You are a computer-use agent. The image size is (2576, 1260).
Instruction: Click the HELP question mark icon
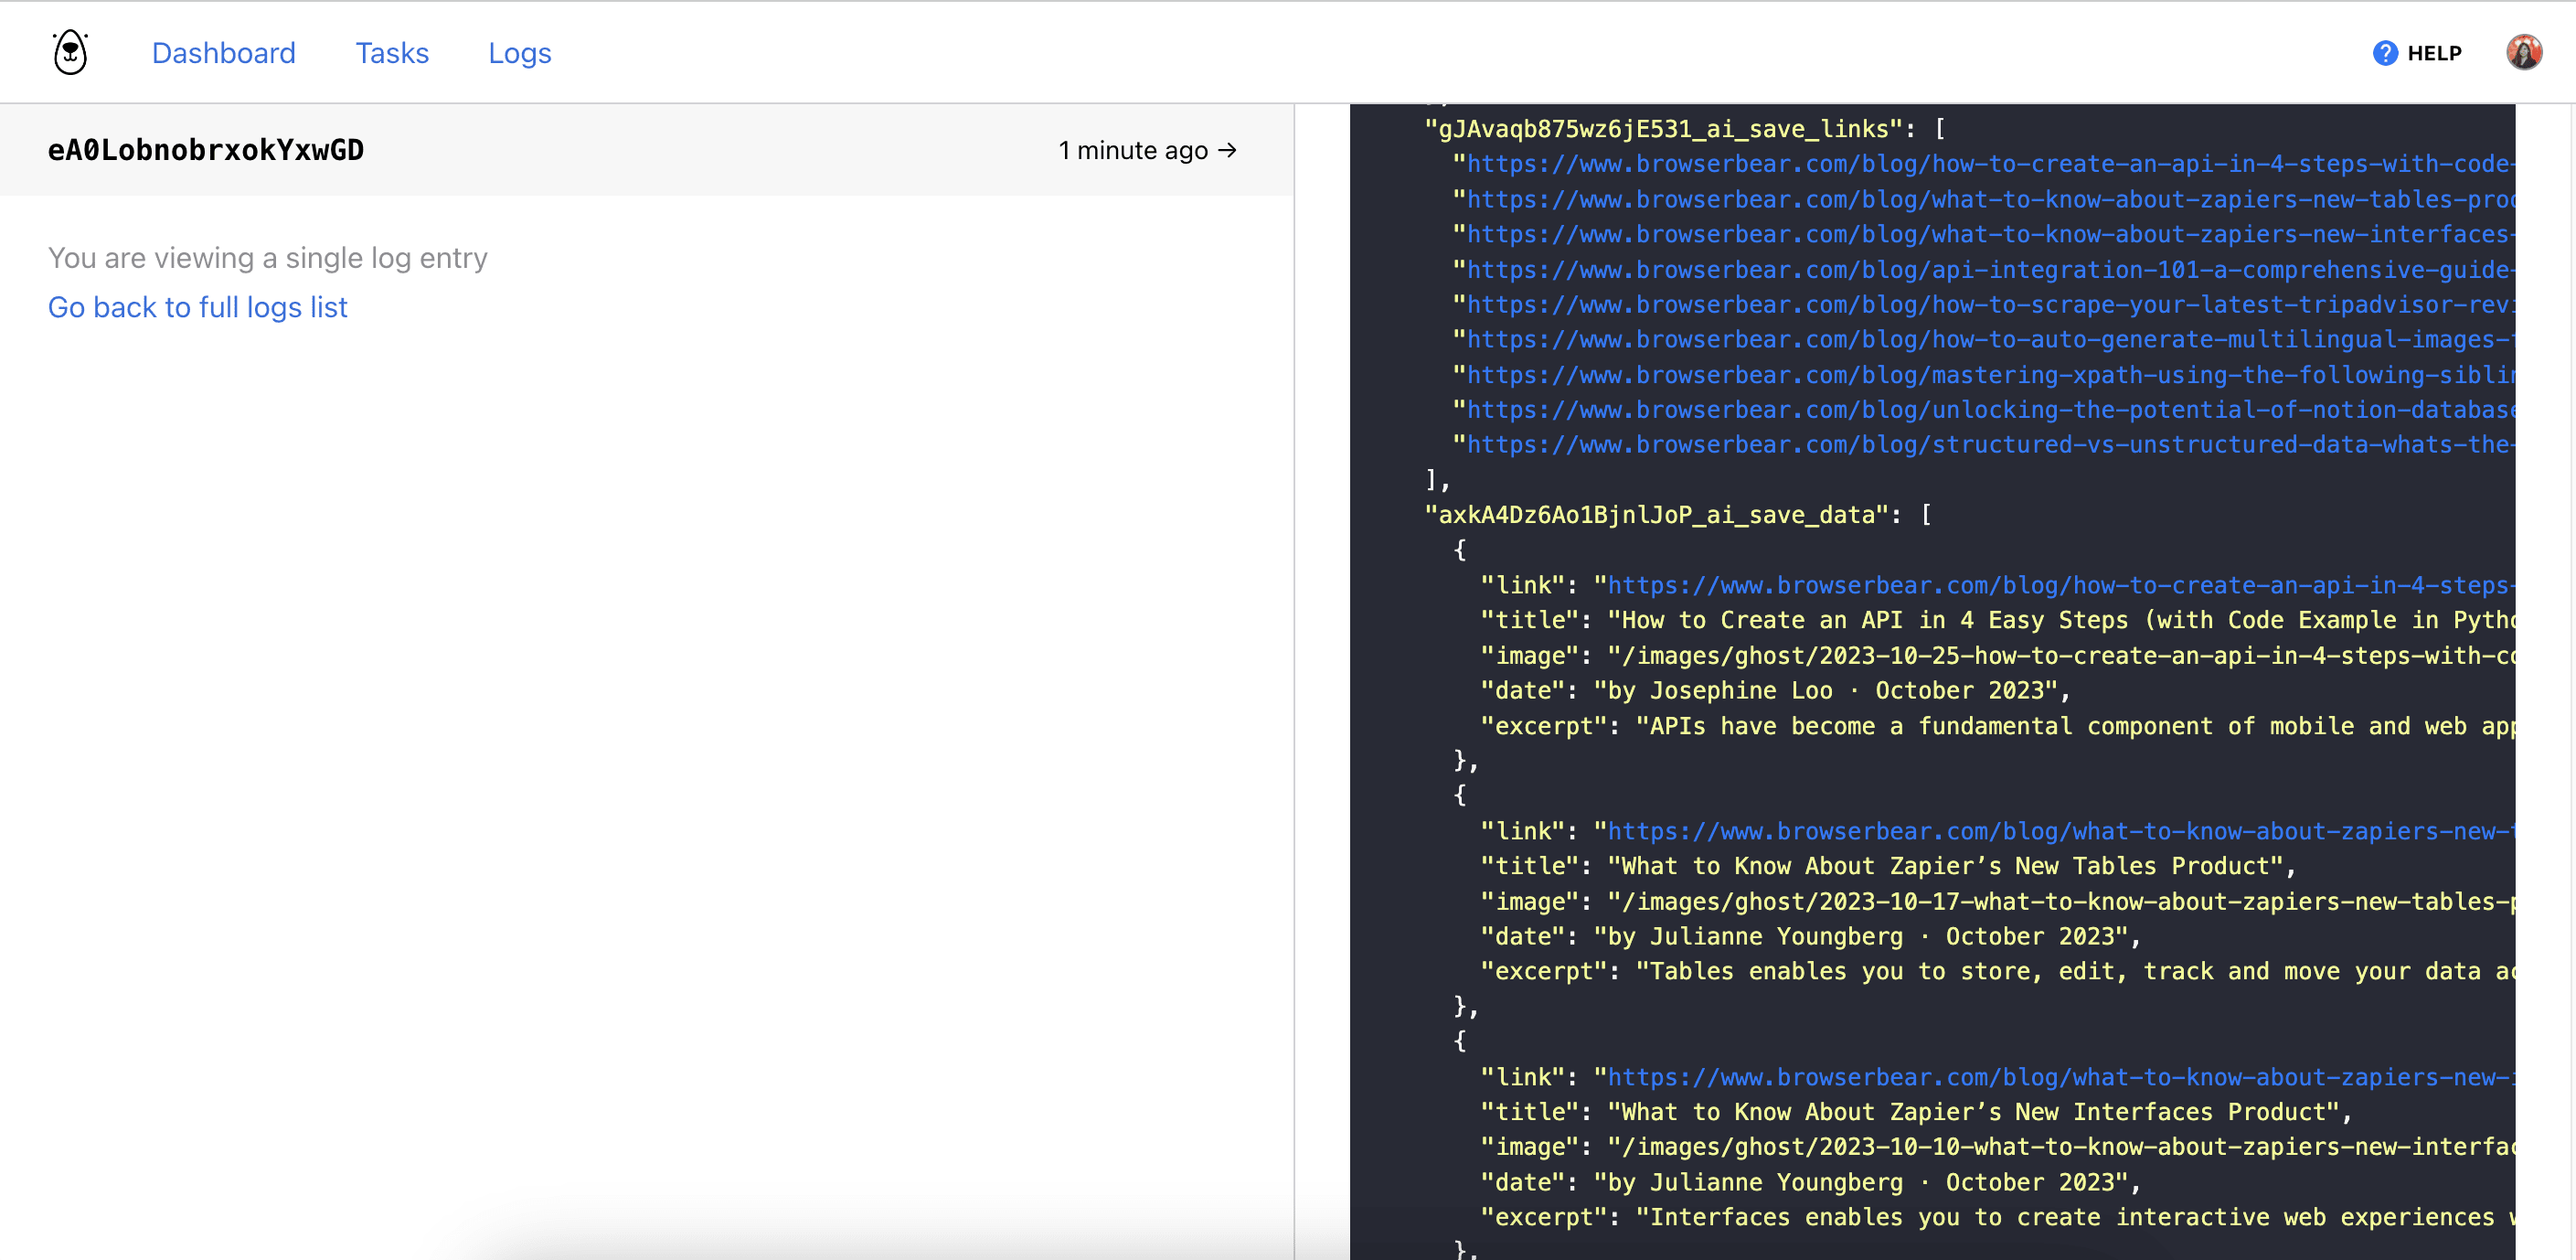[x=2385, y=53]
